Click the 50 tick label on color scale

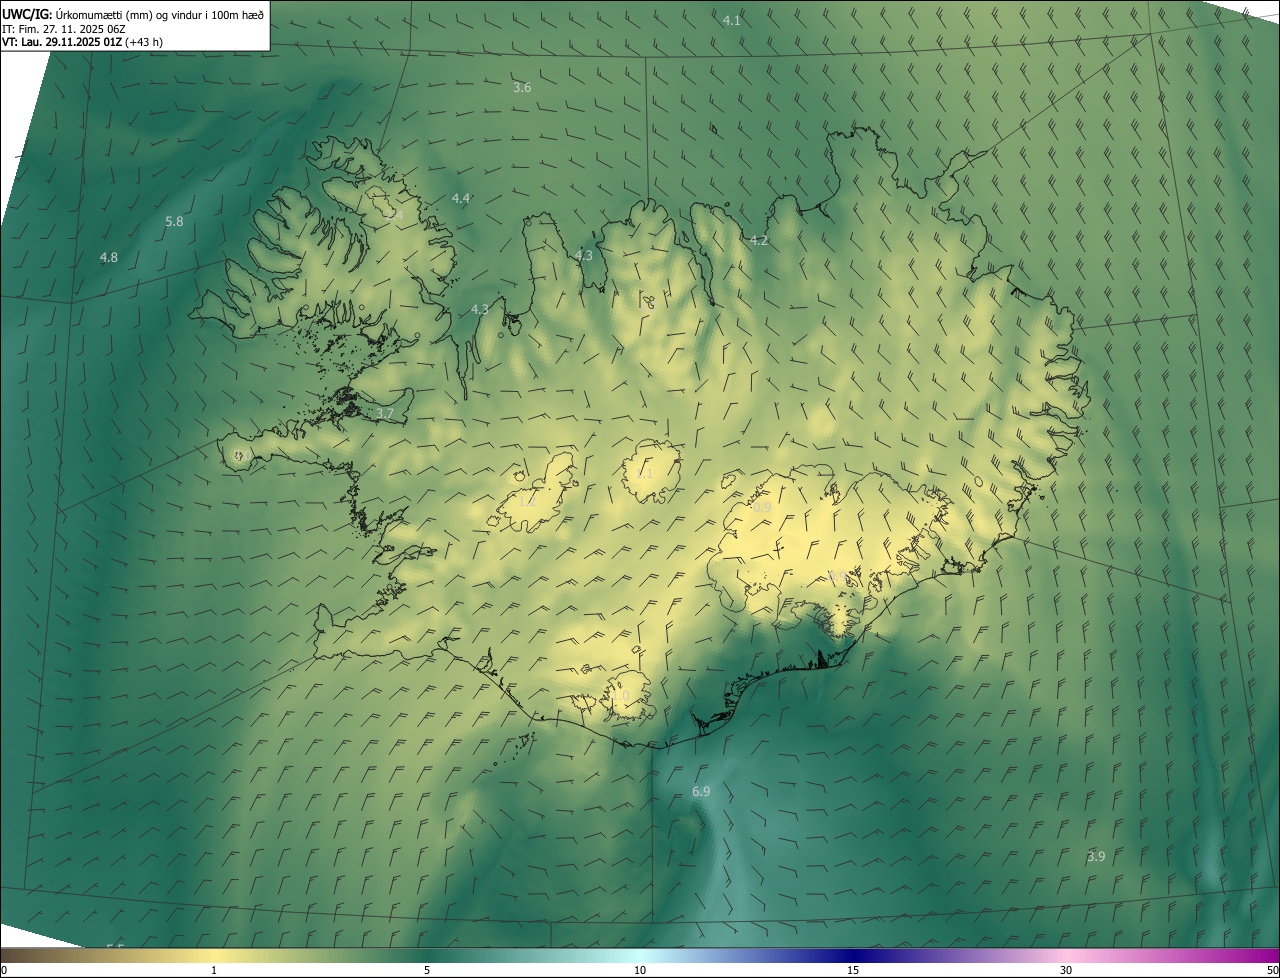(1272, 971)
